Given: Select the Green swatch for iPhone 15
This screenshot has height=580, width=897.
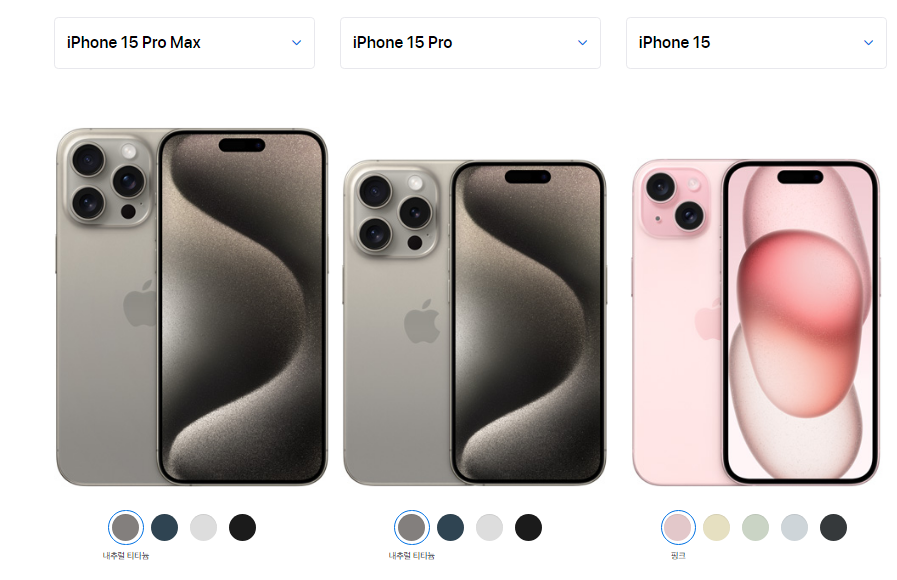Looking at the screenshot, I should 756,527.
